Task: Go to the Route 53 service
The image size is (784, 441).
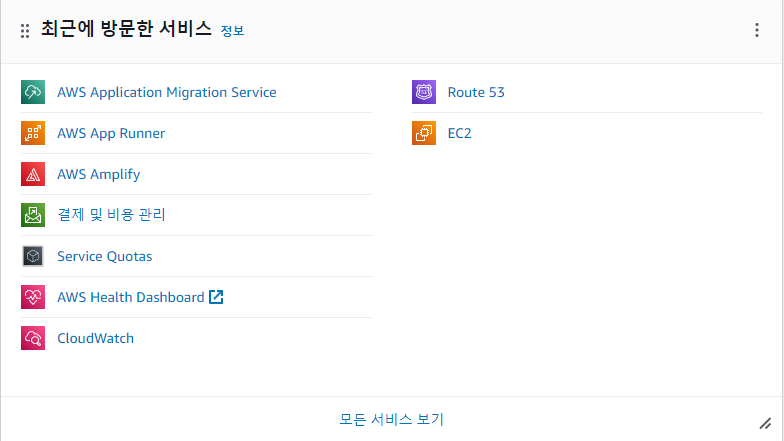Action: (x=476, y=92)
